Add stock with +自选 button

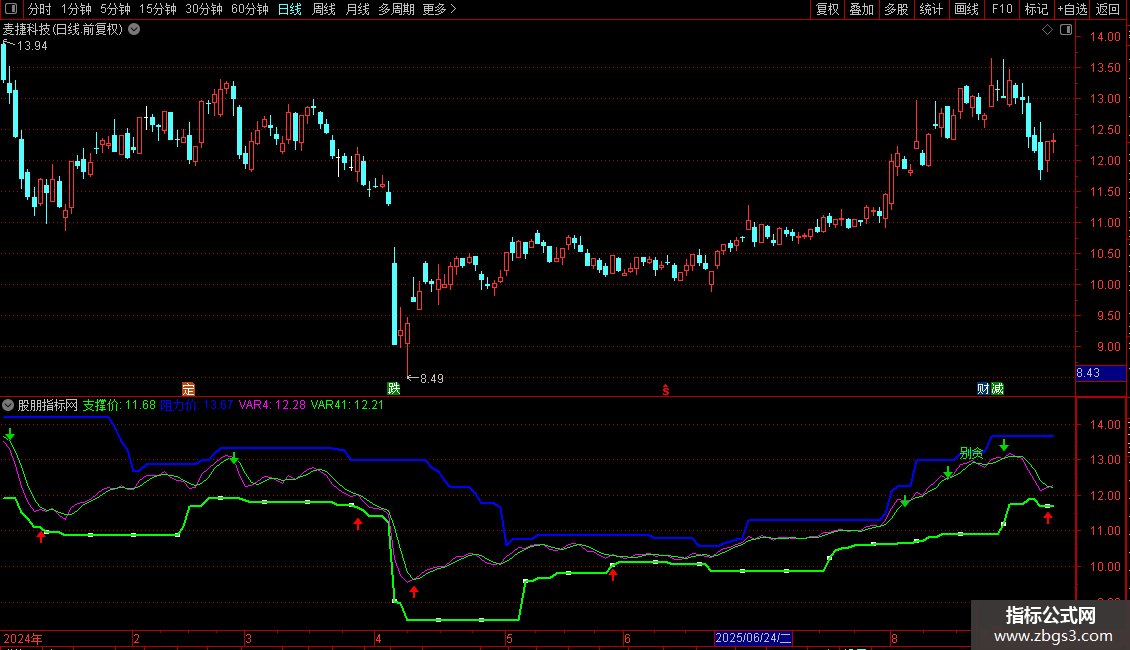click(1072, 9)
